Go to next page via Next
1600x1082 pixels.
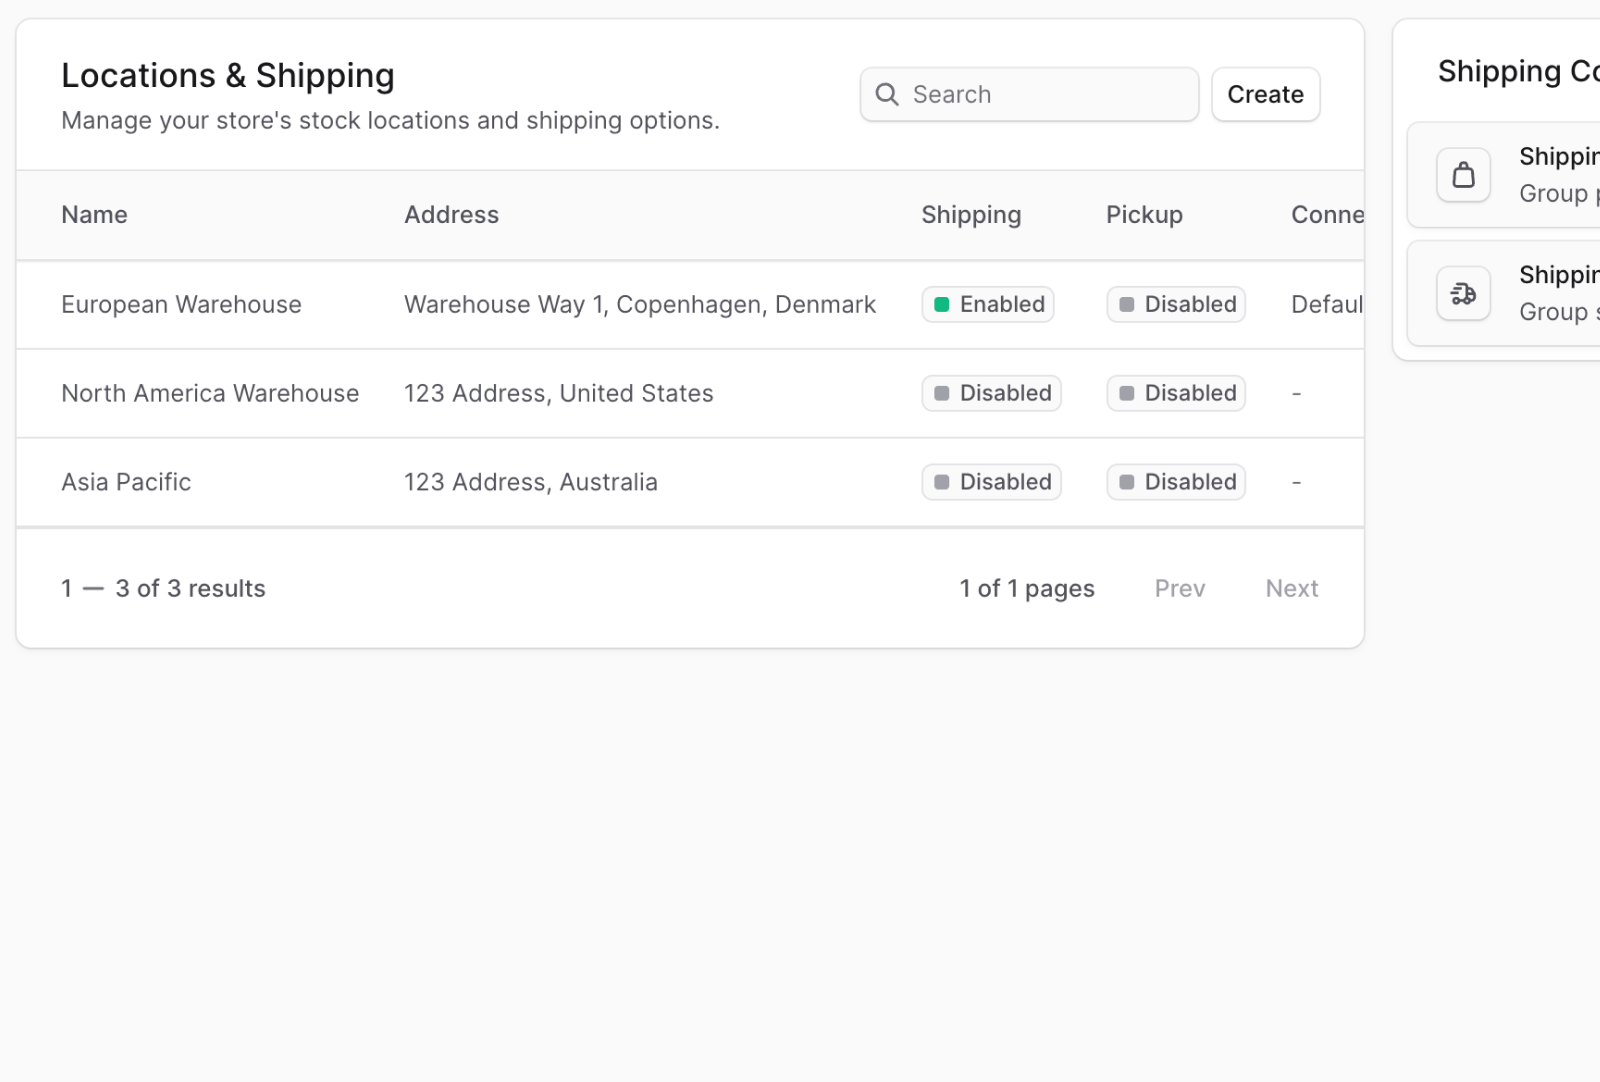pos(1291,588)
